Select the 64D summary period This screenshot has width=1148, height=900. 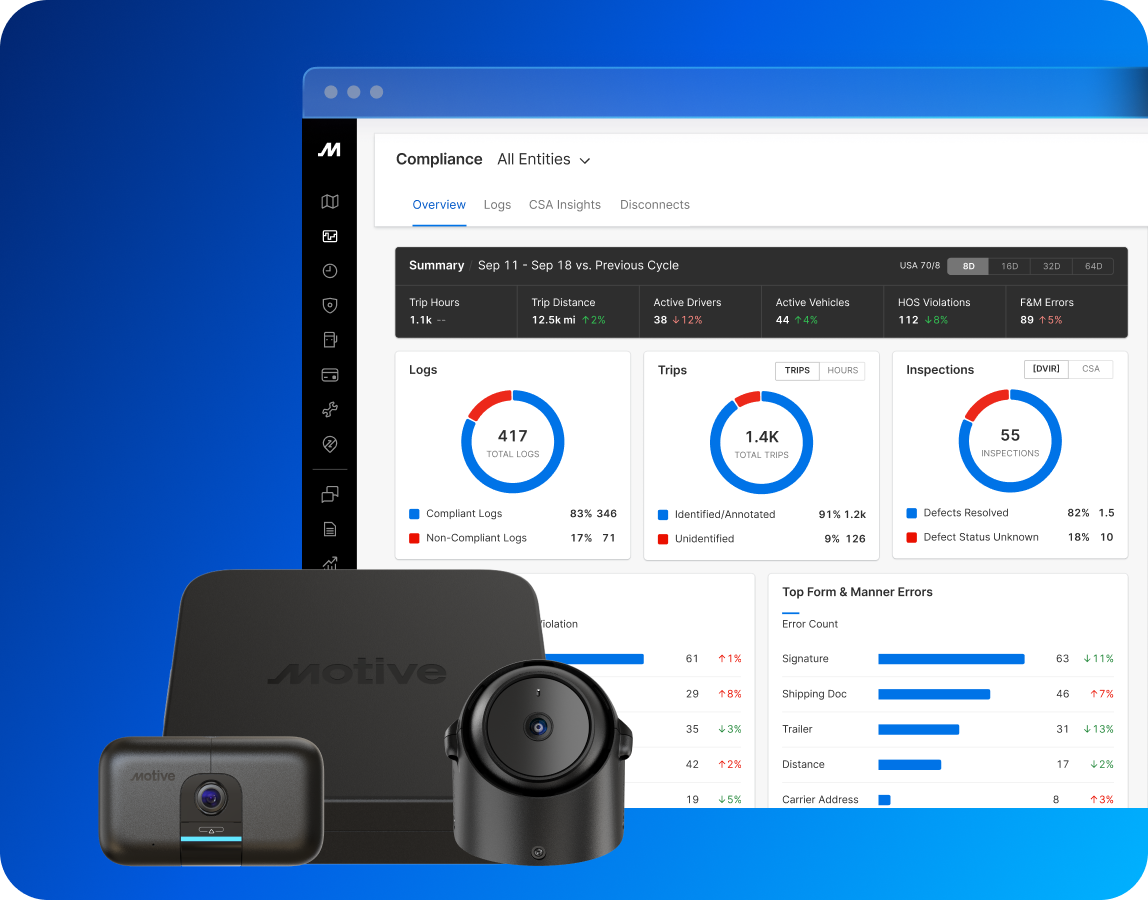pyautogui.click(x=1093, y=266)
